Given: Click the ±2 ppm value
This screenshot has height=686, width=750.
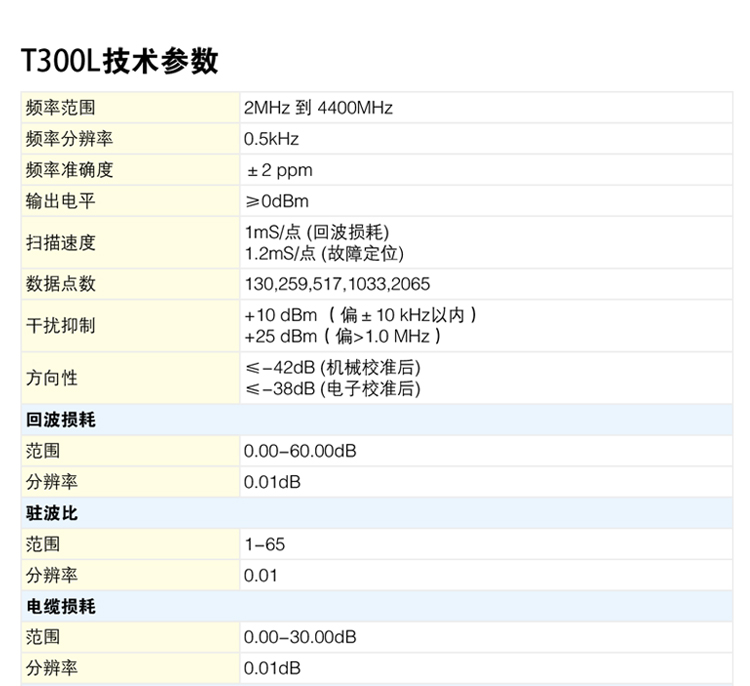Looking at the screenshot, I should (279, 170).
